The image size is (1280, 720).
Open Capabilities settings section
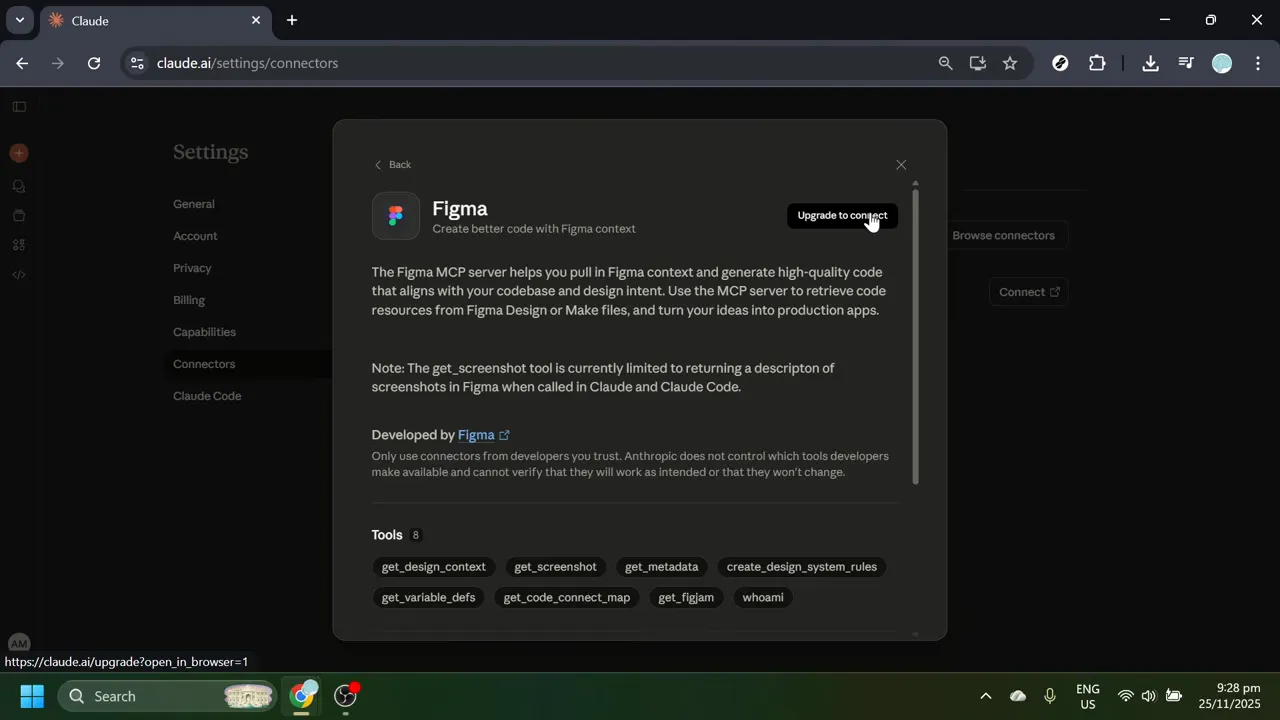coord(204,332)
